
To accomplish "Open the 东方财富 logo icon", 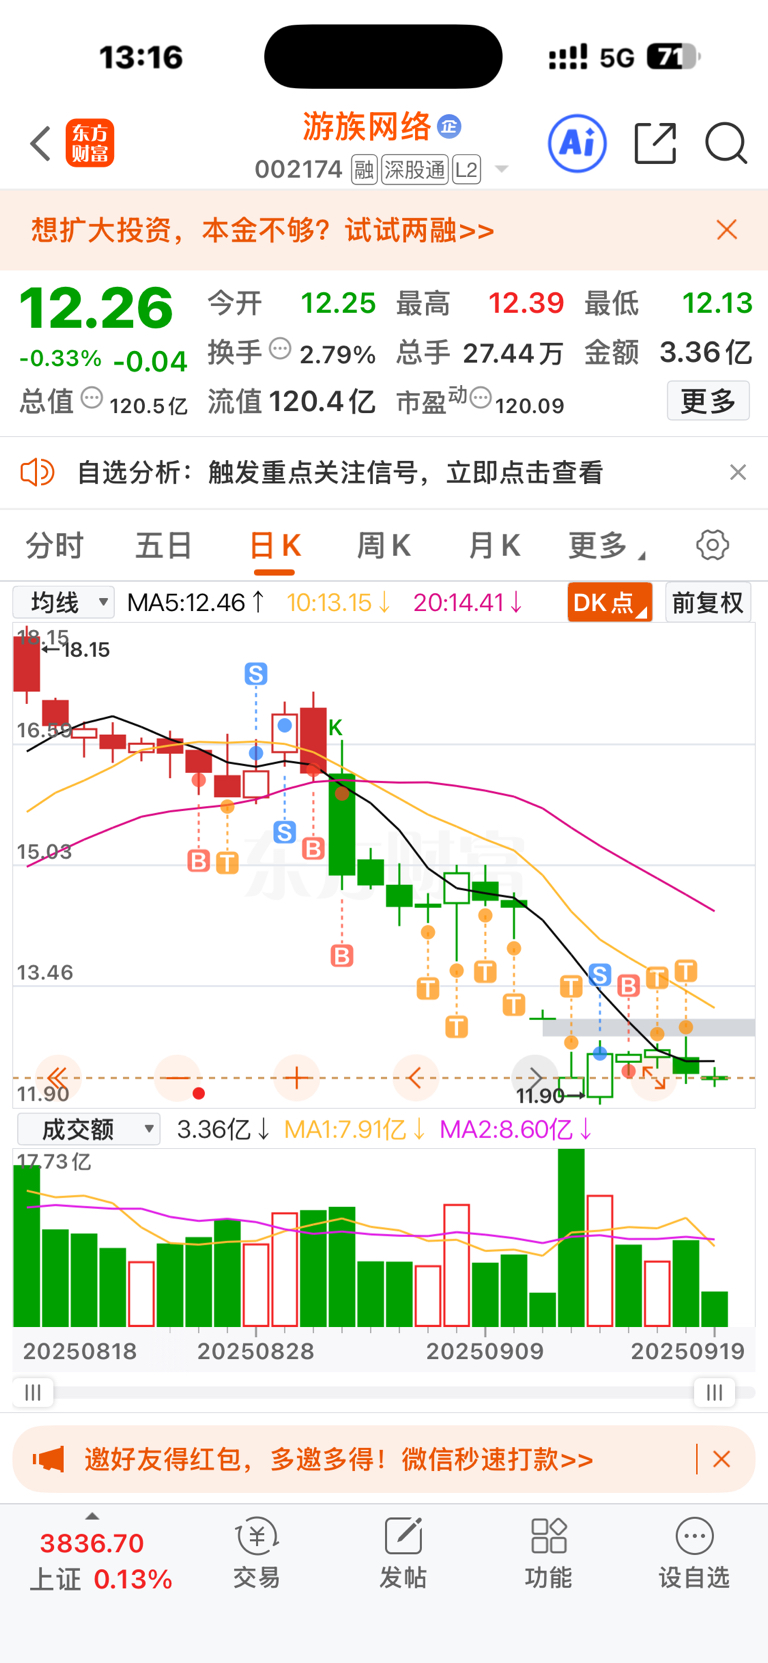I will click(x=90, y=144).
